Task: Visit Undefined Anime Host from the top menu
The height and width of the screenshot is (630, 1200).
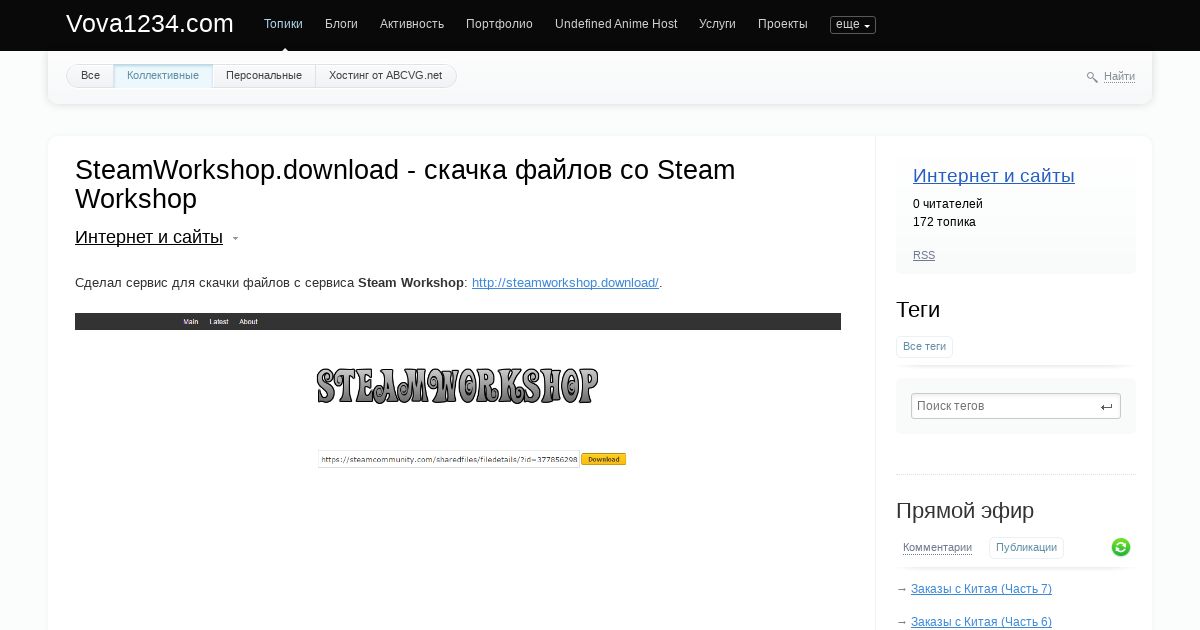Action: (x=616, y=24)
